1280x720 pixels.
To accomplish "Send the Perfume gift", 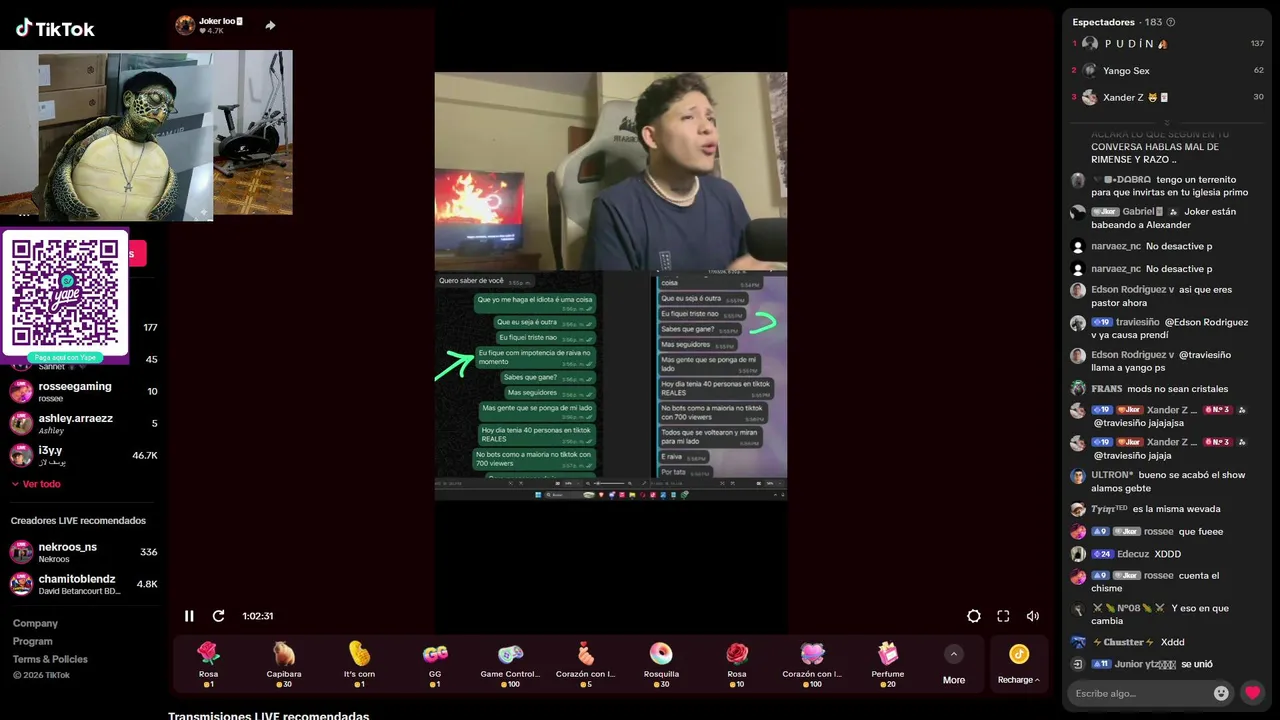I will pyautogui.click(x=888, y=665).
